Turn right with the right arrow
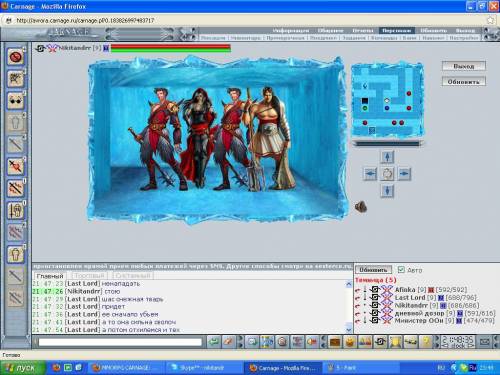 [x=404, y=174]
